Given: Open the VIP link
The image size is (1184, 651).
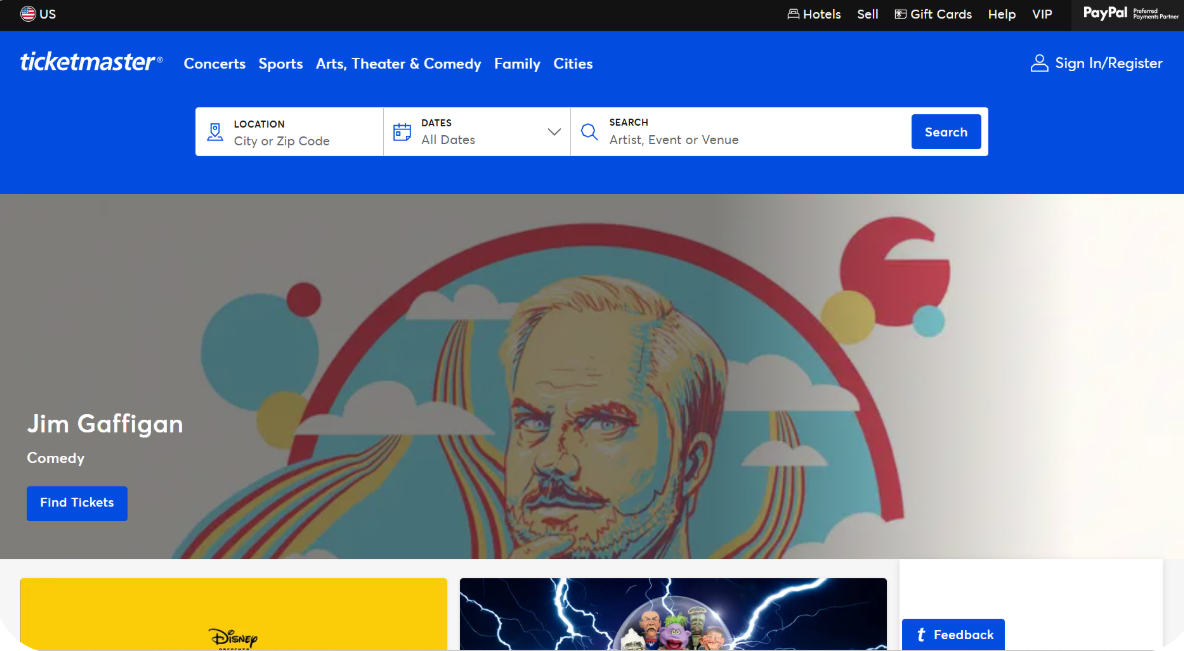Looking at the screenshot, I should click(x=1042, y=14).
